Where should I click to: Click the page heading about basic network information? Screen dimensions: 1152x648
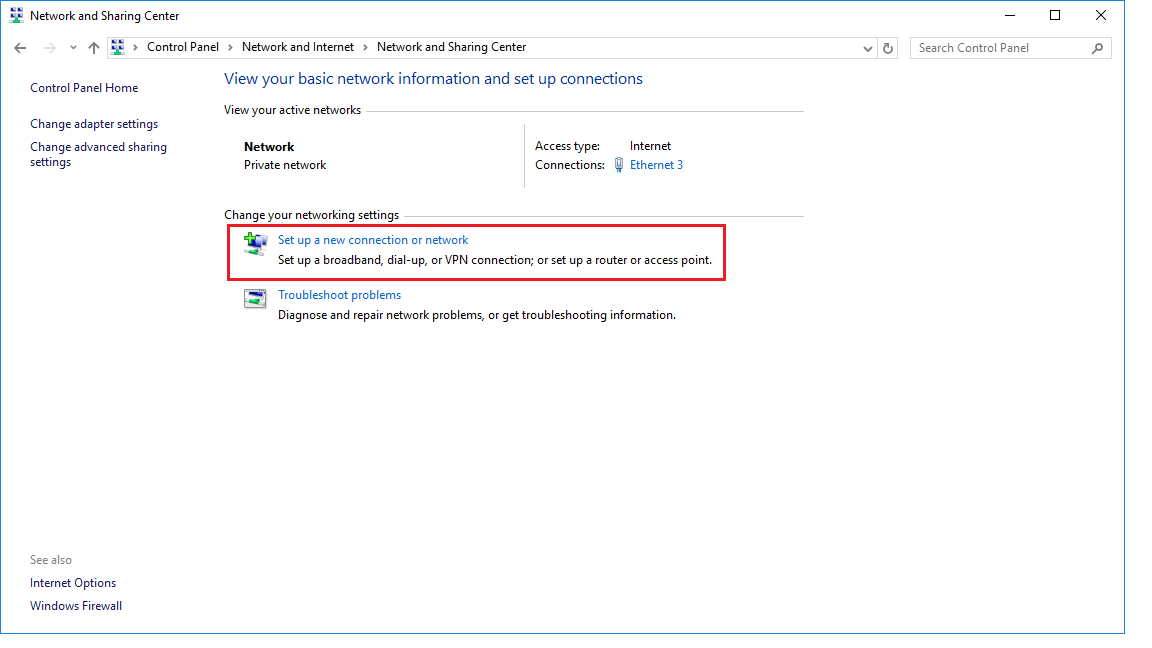point(433,79)
